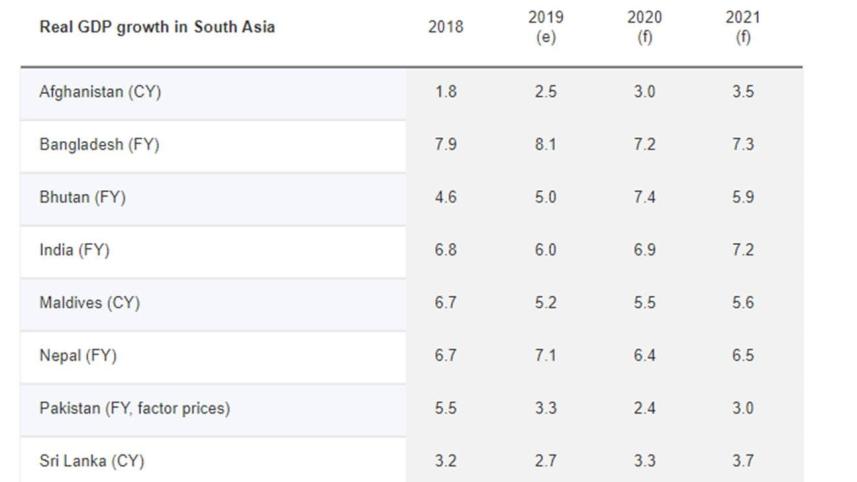Click the Real GDP growth in South Asia header
857x482 pixels.
(x=157, y=27)
